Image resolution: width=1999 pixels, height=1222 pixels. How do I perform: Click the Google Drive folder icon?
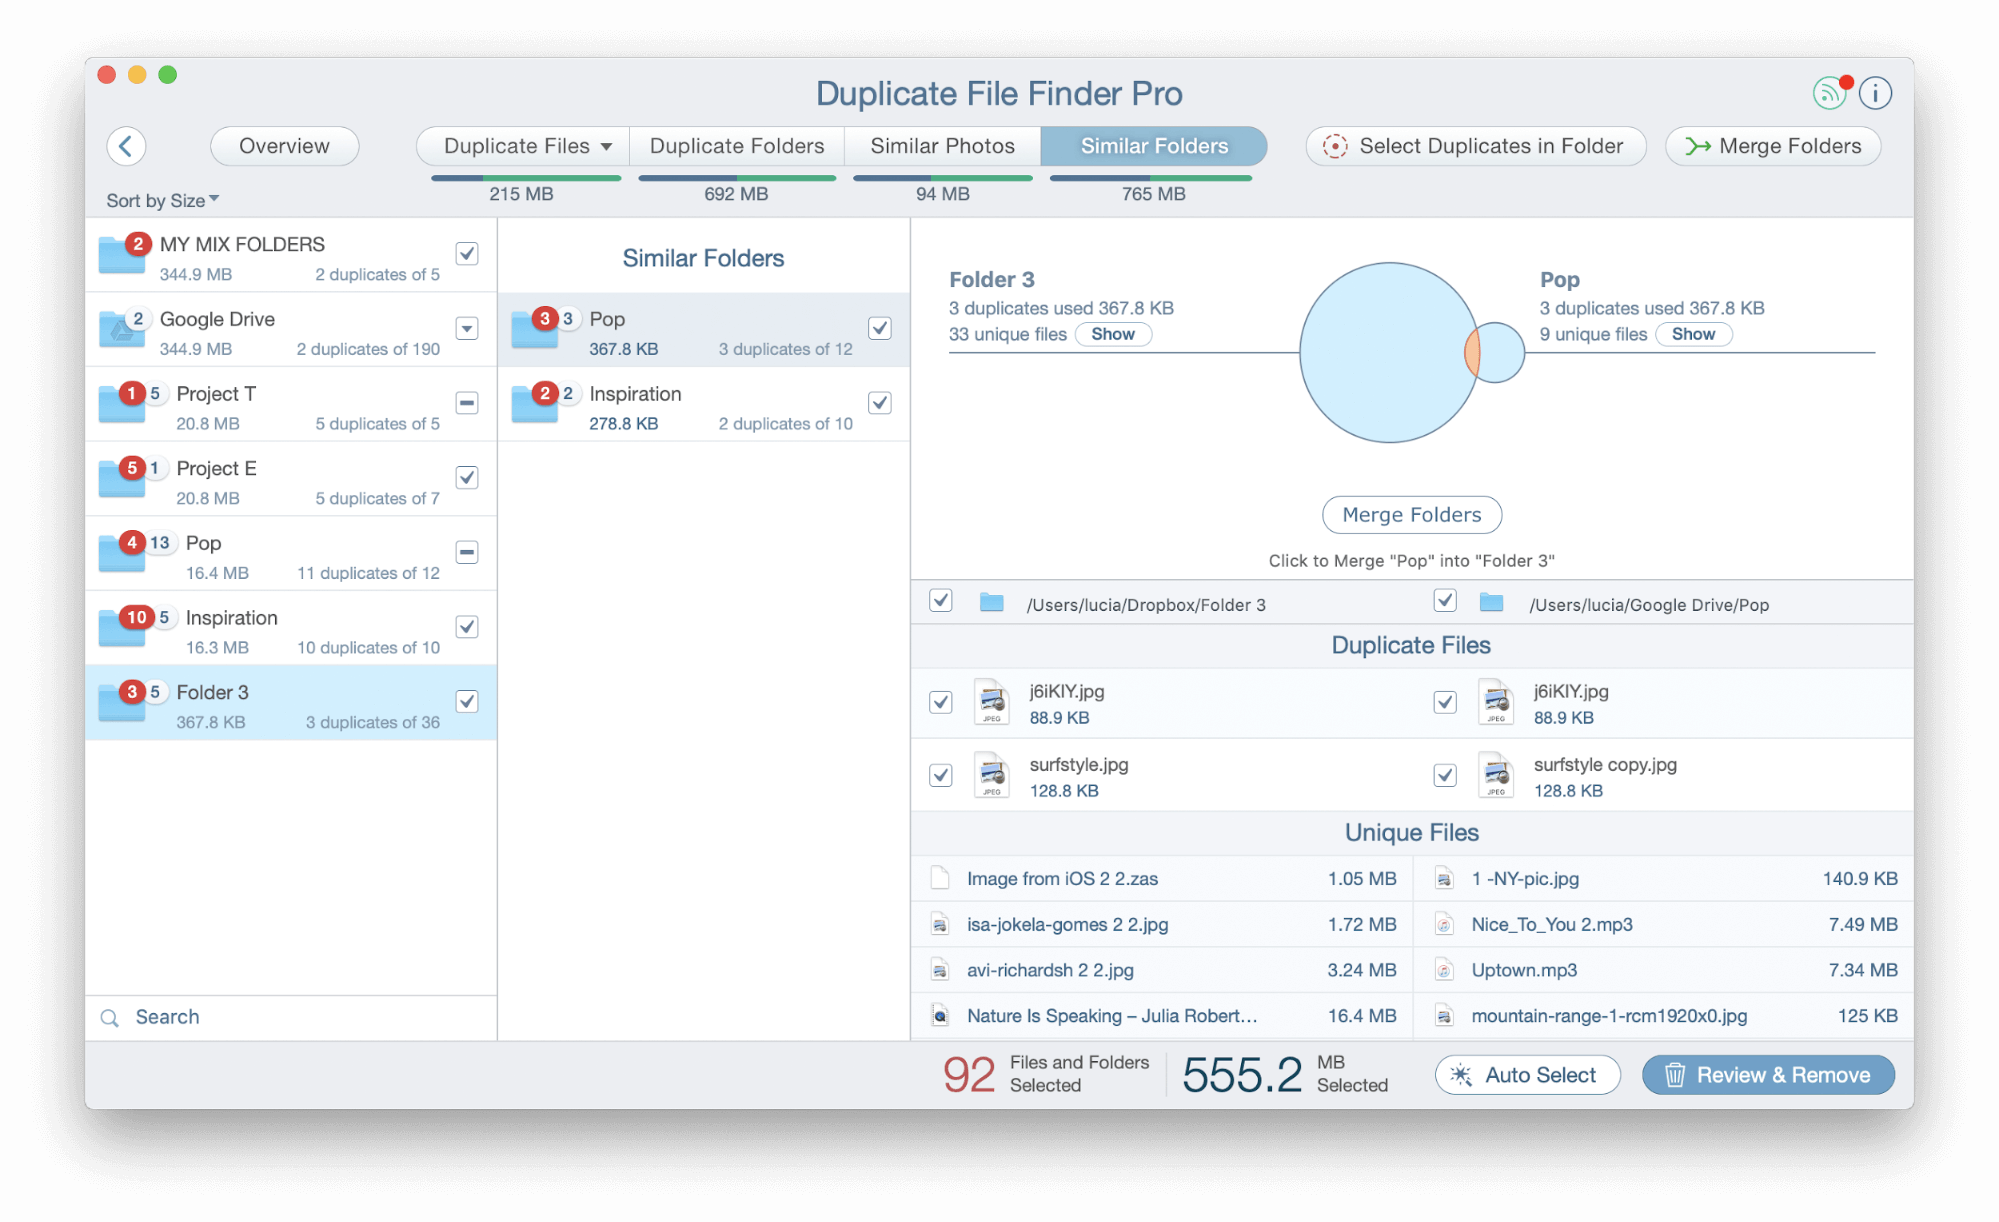(x=122, y=329)
